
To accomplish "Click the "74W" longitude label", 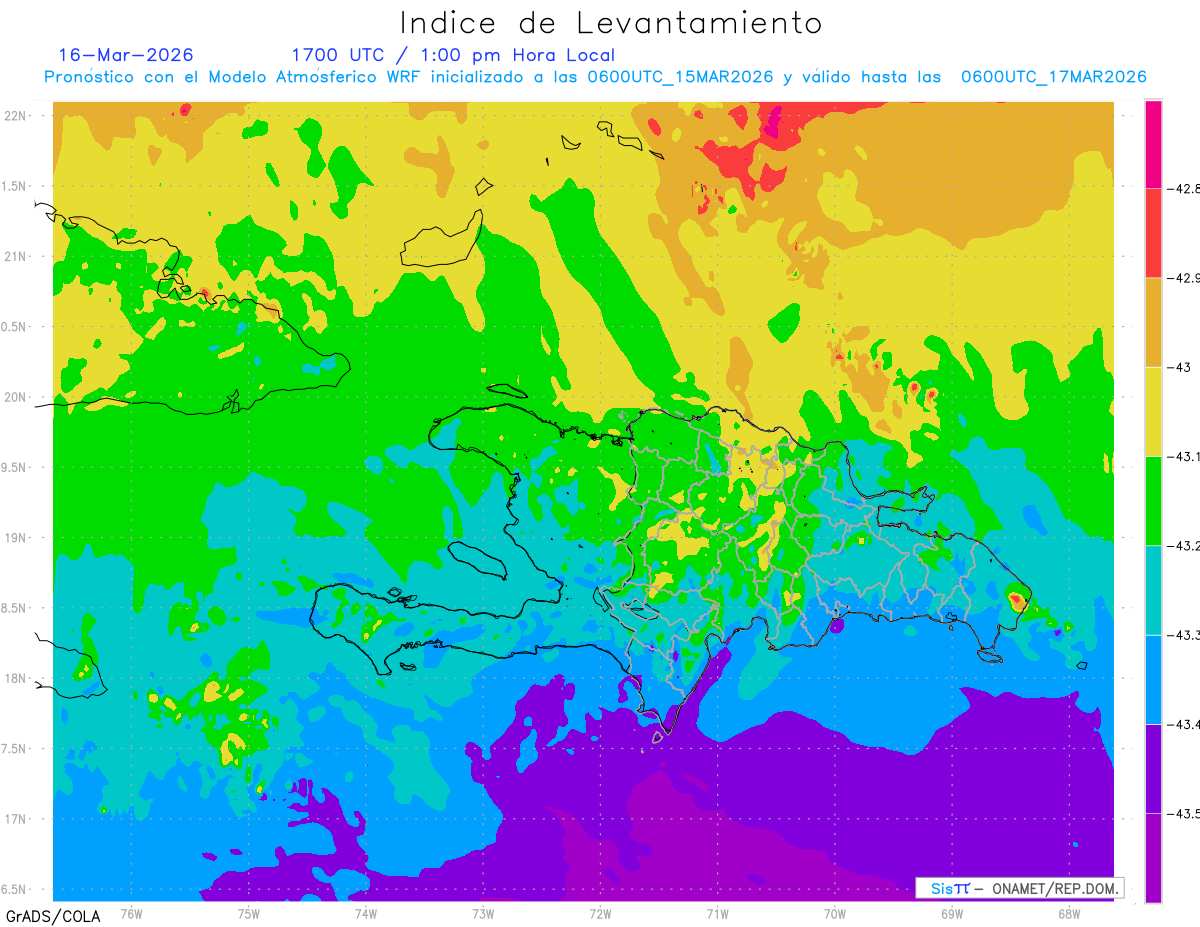I will 366,913.
